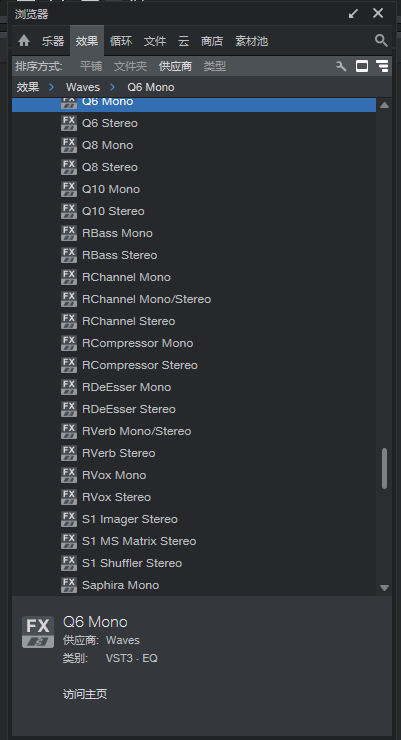Switch to the 乐器 tab
Screen dimensions: 401x740
click(53, 41)
